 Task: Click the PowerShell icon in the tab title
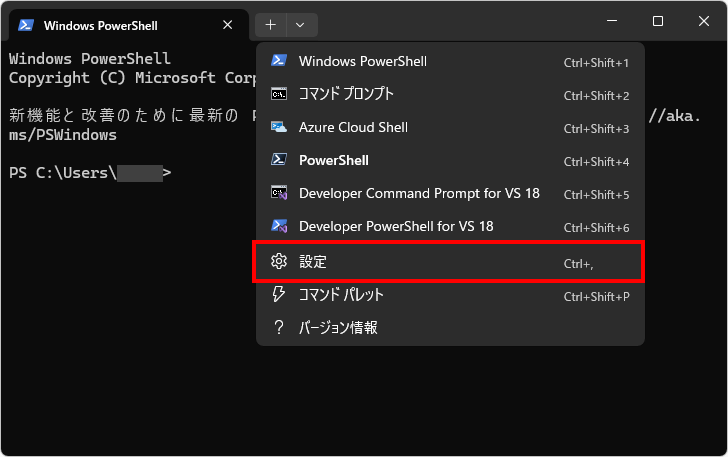tap(26, 25)
